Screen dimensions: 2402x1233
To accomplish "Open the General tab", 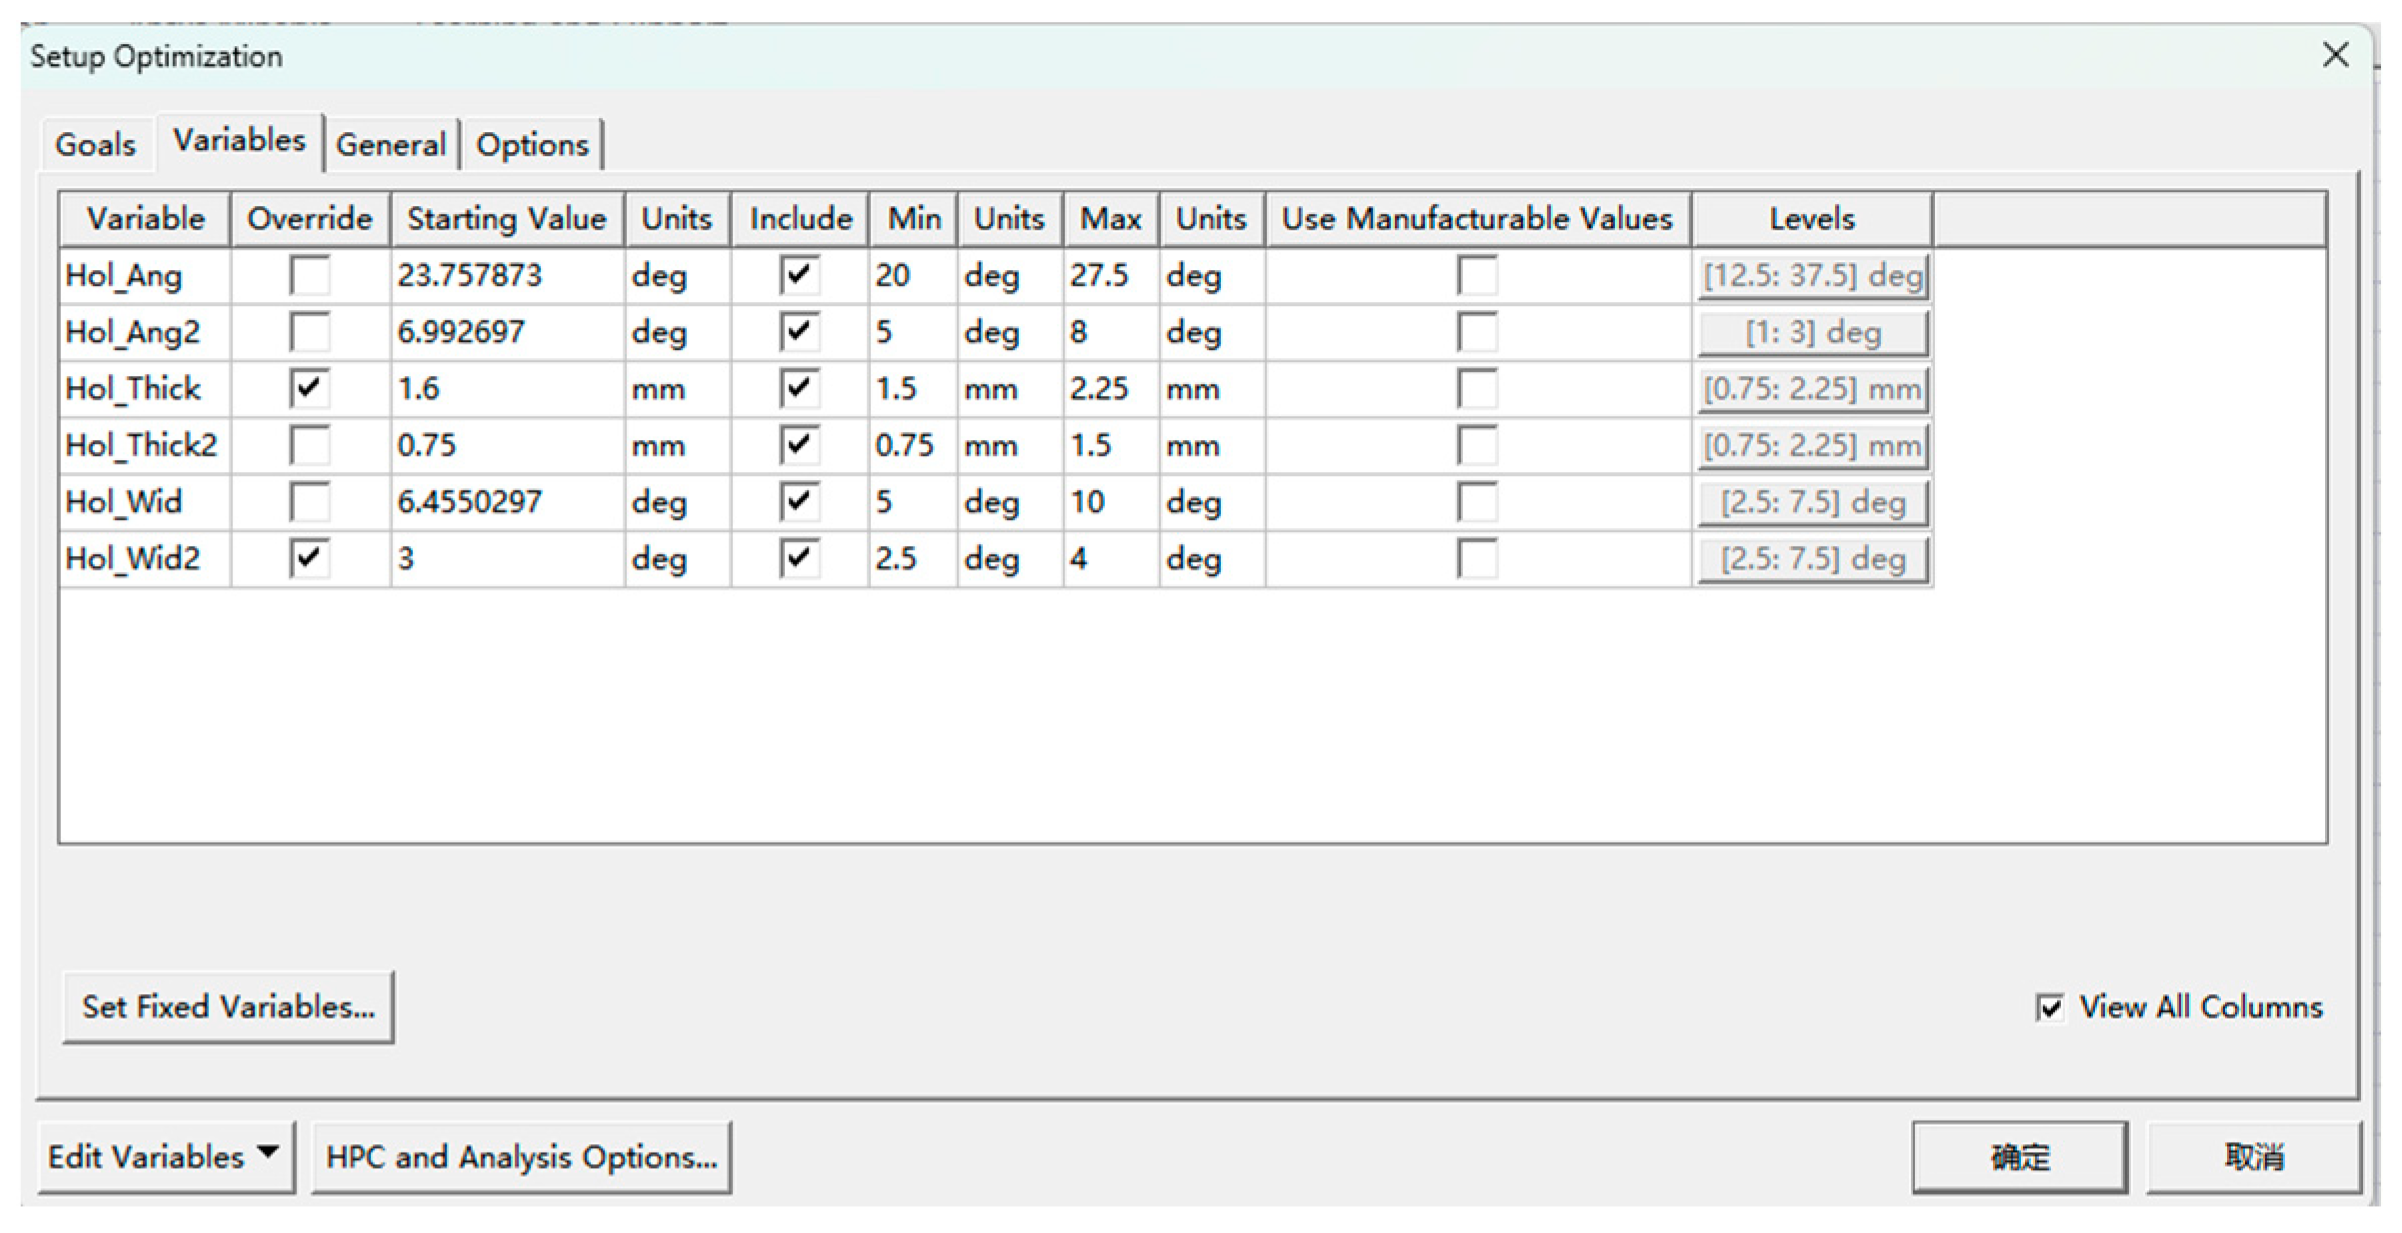I will [390, 145].
